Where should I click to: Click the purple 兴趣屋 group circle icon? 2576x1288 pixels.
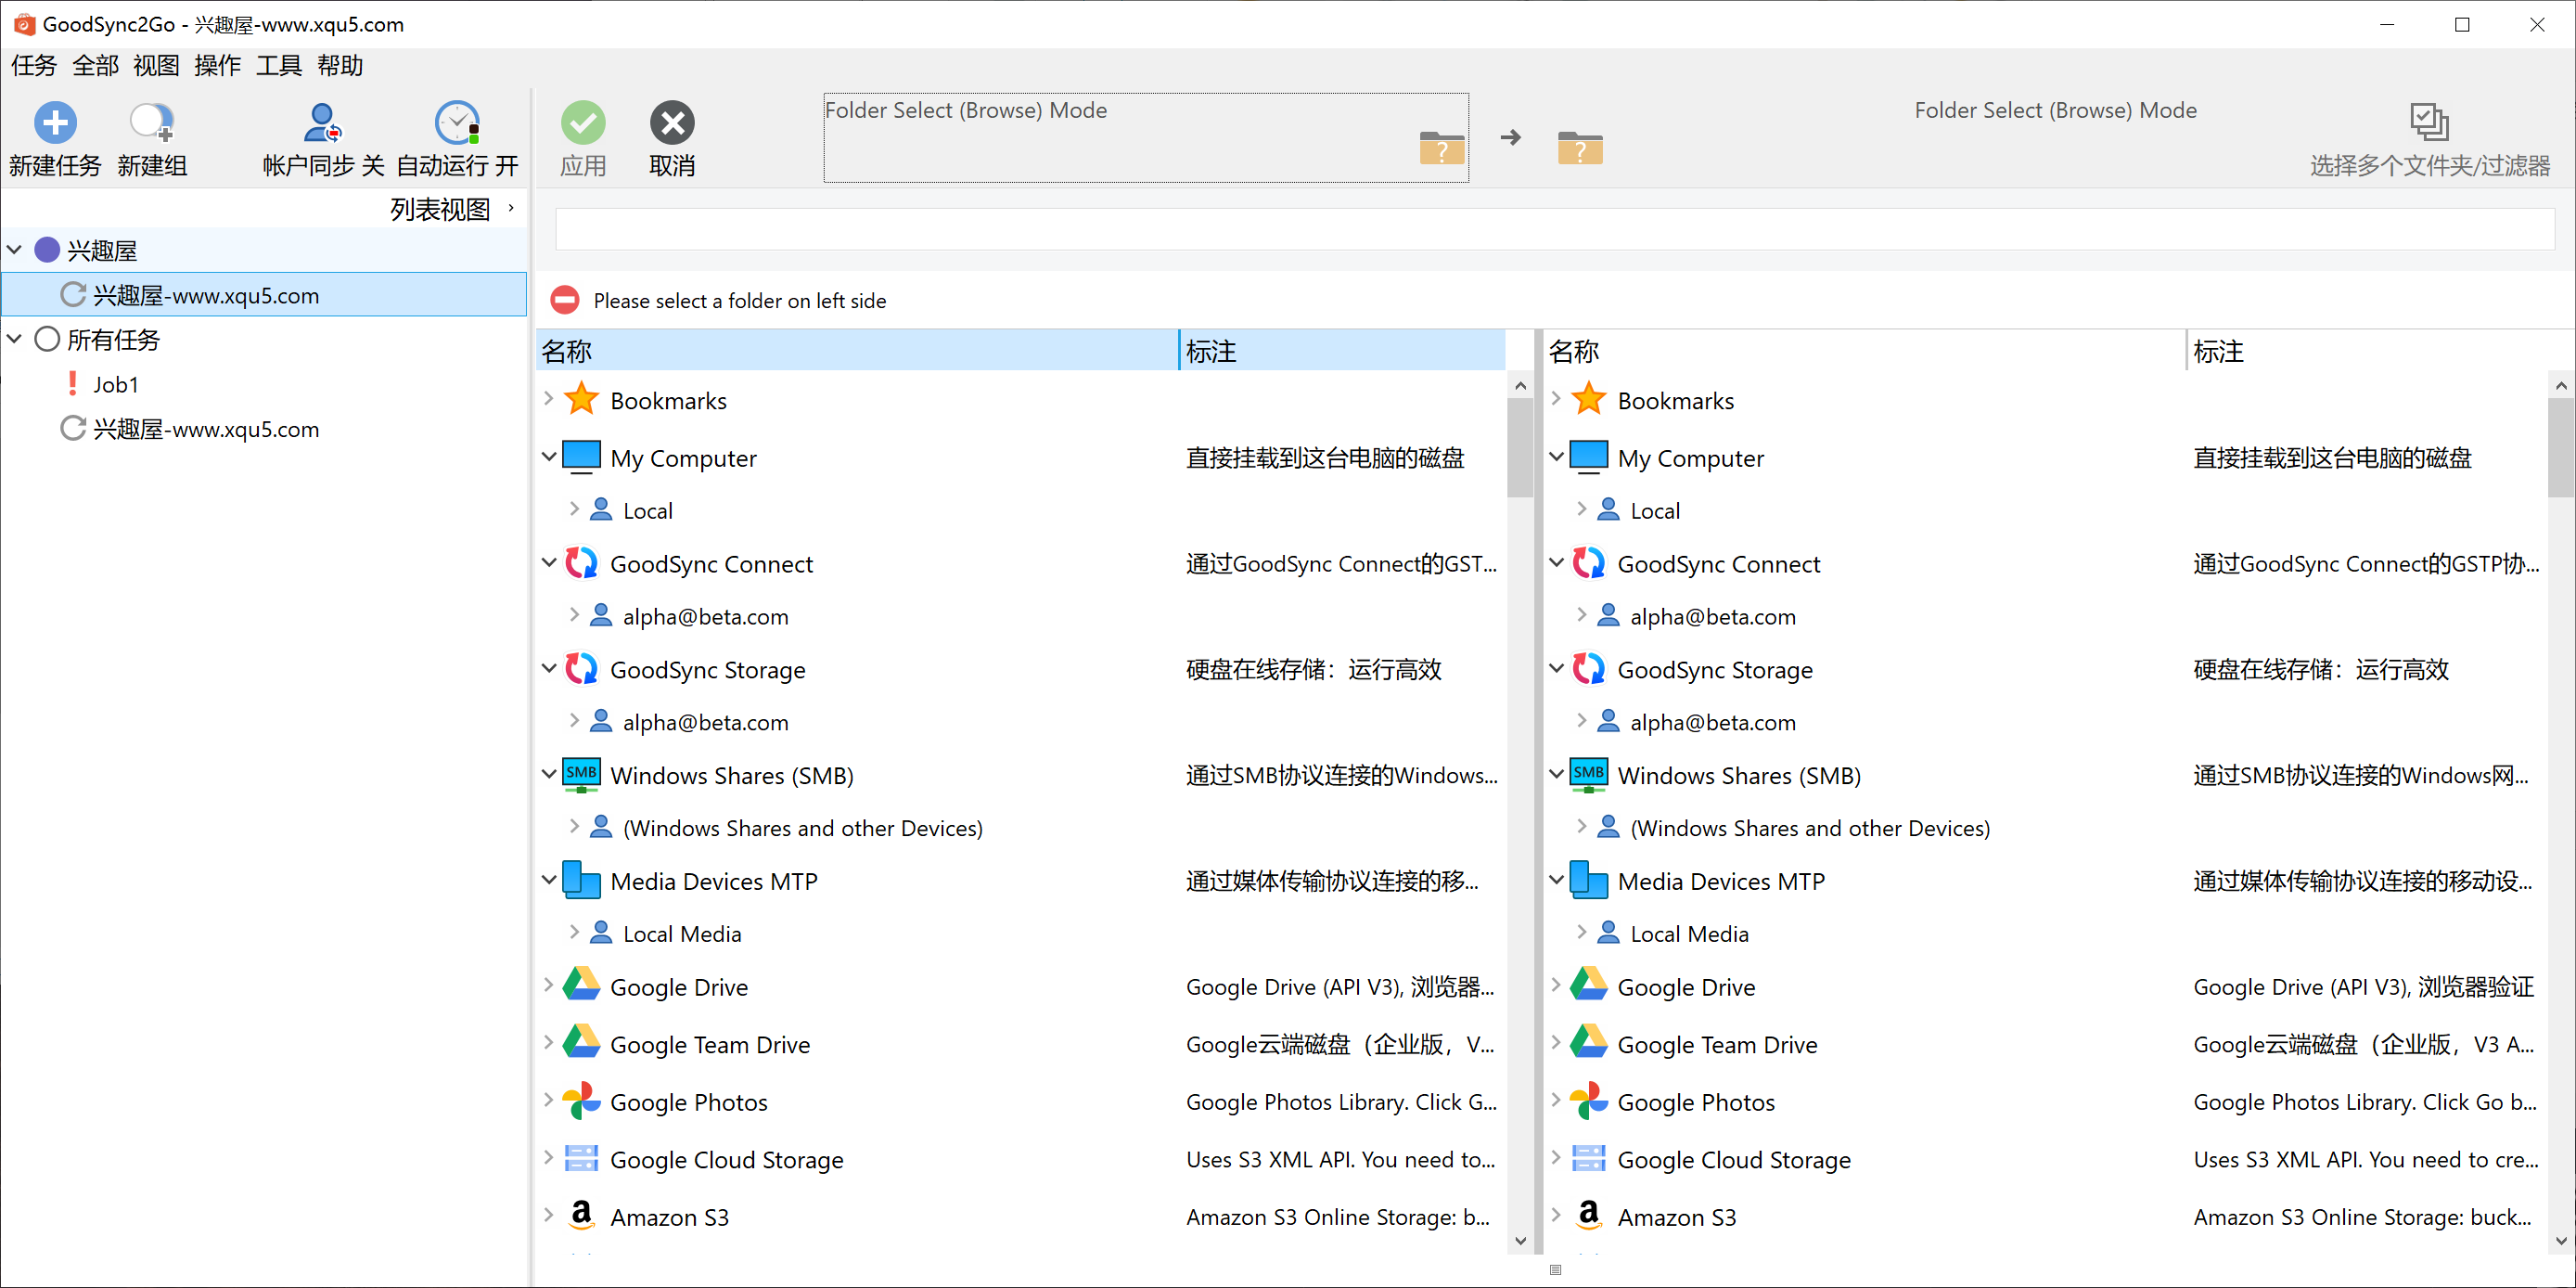(47, 250)
